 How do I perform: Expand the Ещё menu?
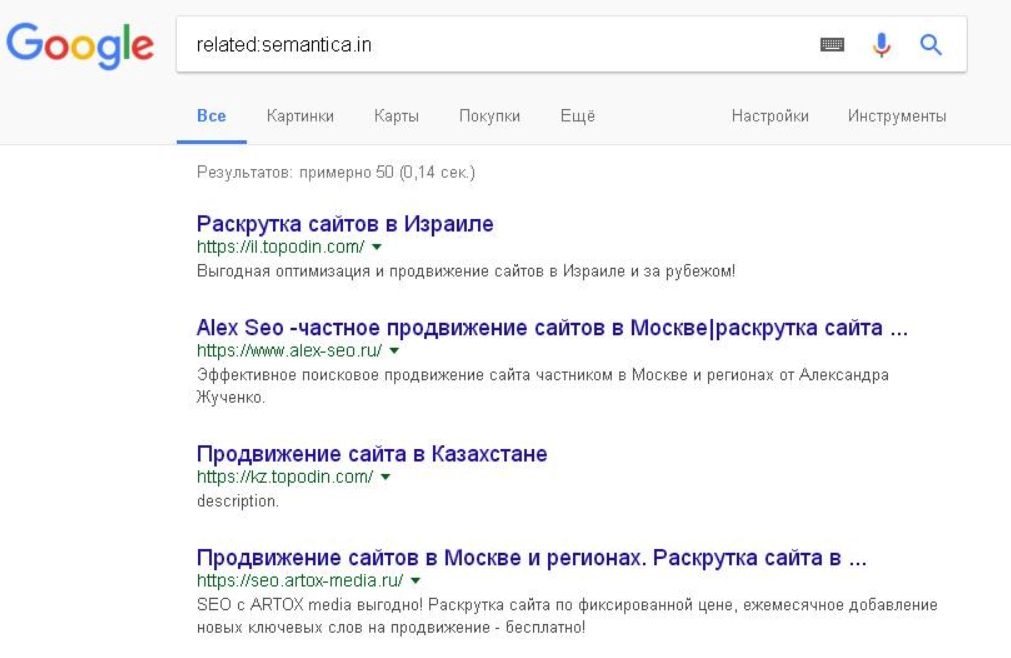tap(577, 116)
